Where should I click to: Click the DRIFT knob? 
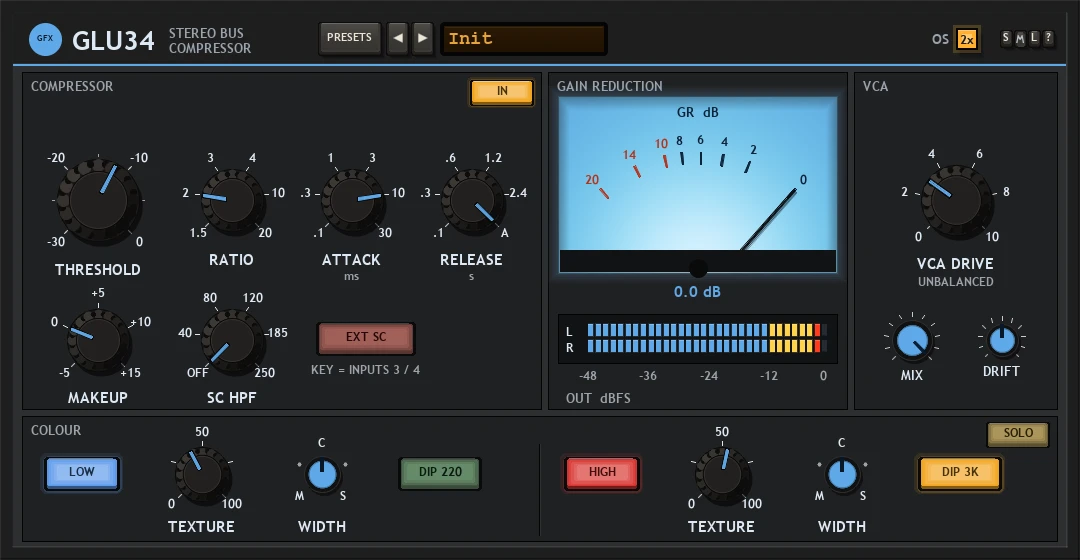pos(1002,340)
